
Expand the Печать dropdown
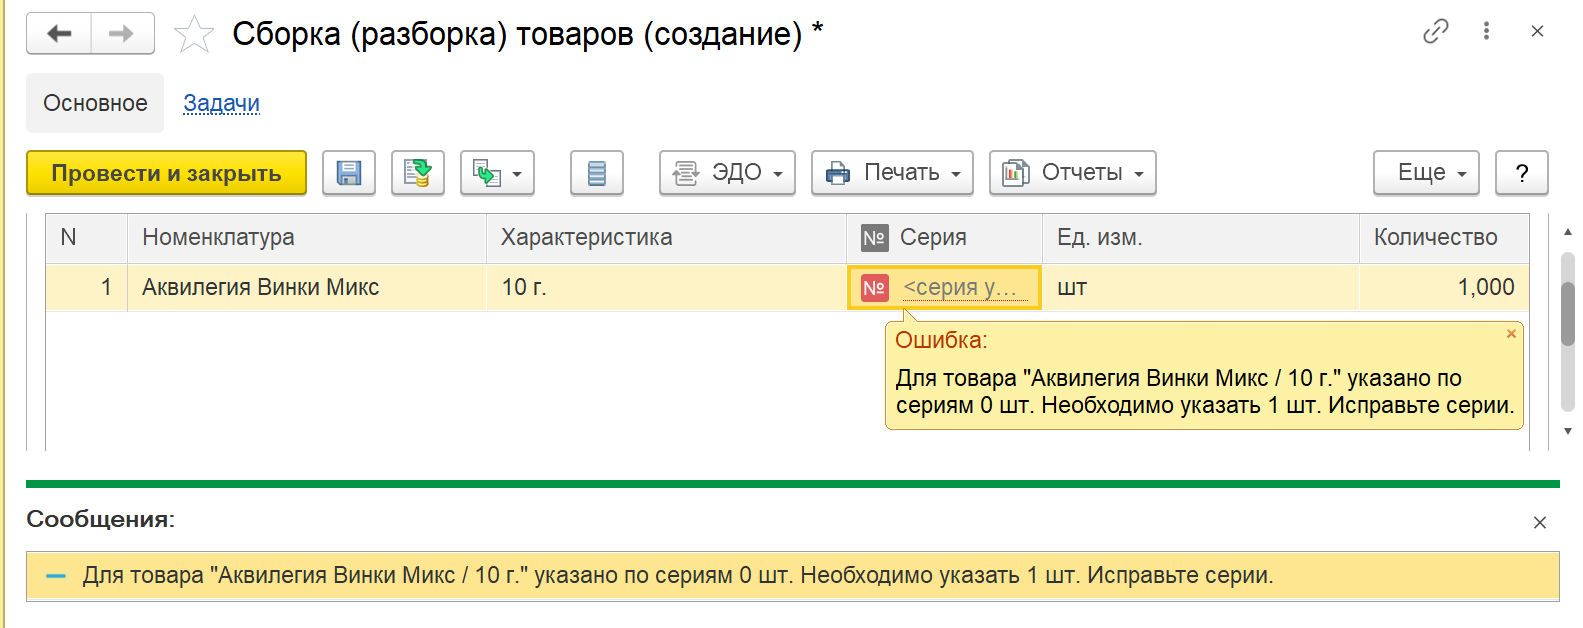[x=892, y=173]
